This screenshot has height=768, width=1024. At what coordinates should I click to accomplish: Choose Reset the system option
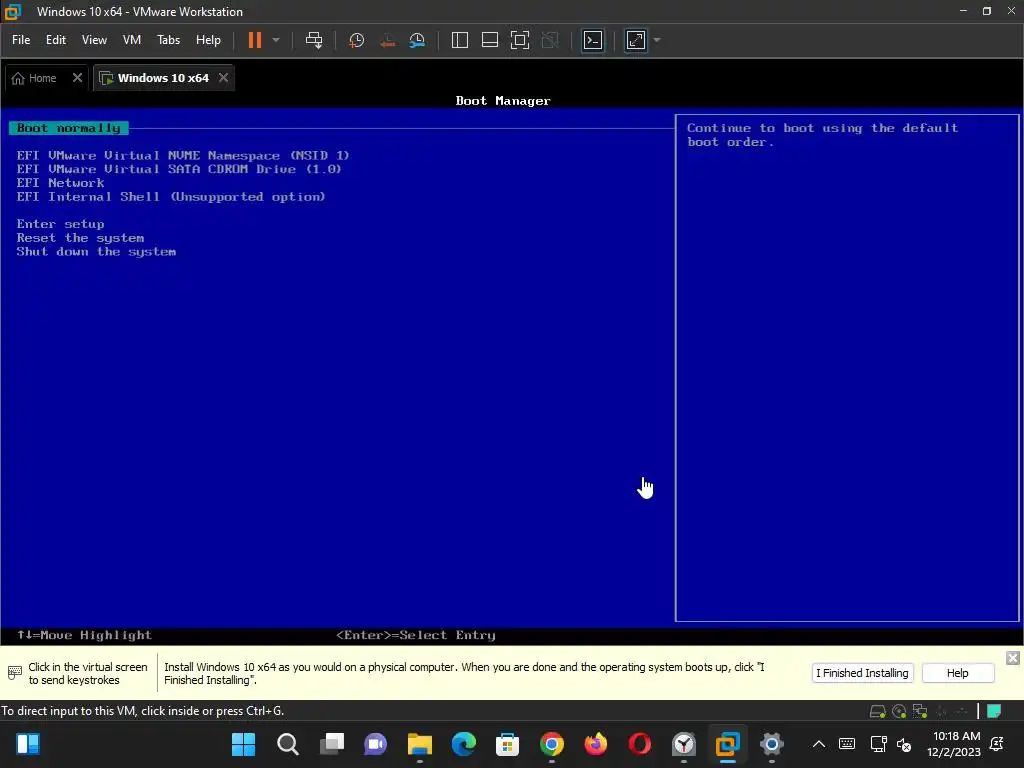click(80, 238)
